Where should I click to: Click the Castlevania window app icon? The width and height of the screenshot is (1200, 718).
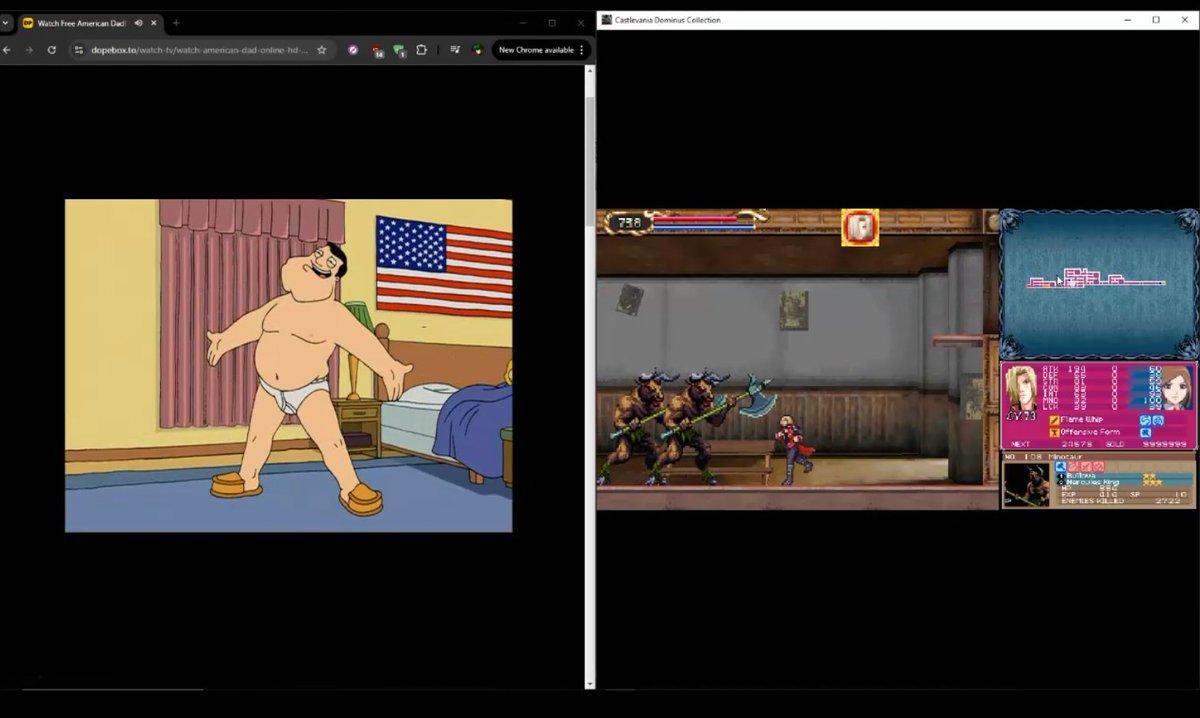(x=606, y=20)
